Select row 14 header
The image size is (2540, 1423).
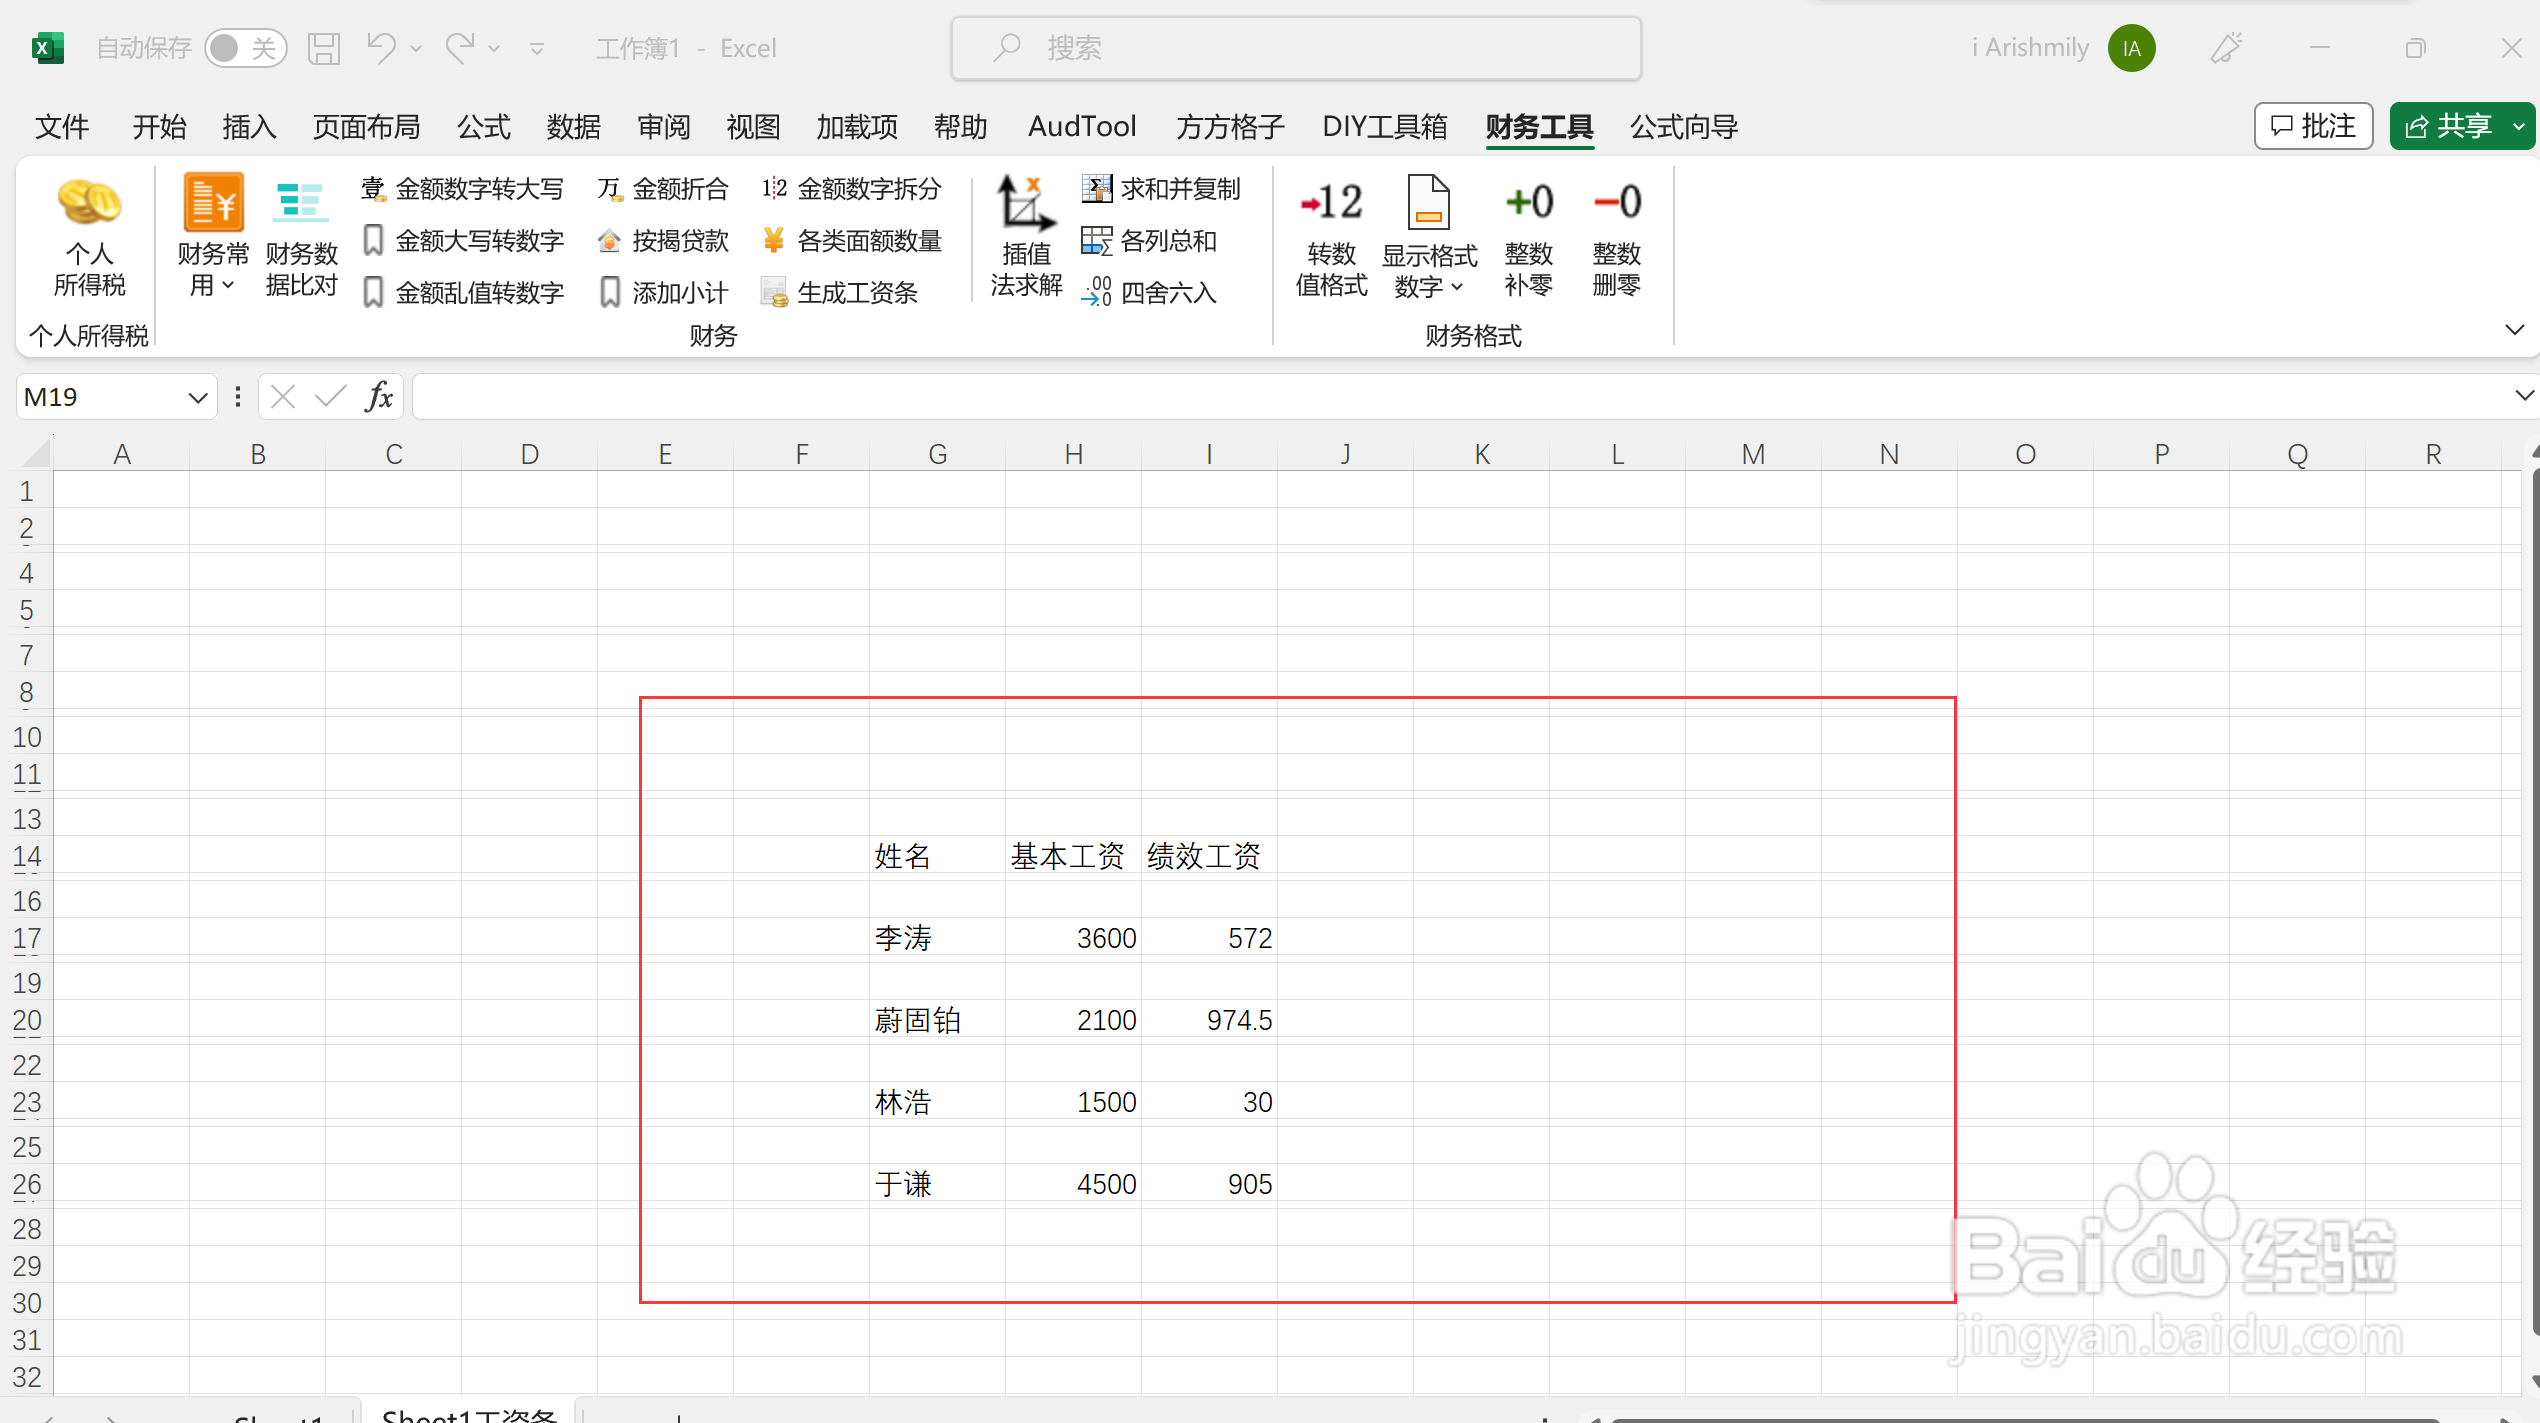pos(27,857)
